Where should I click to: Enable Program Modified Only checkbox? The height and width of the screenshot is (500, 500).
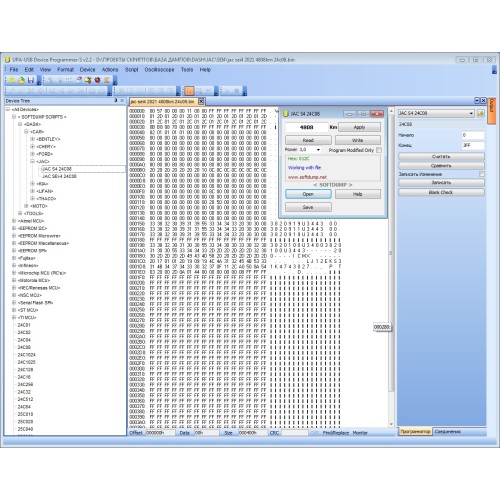[379, 150]
